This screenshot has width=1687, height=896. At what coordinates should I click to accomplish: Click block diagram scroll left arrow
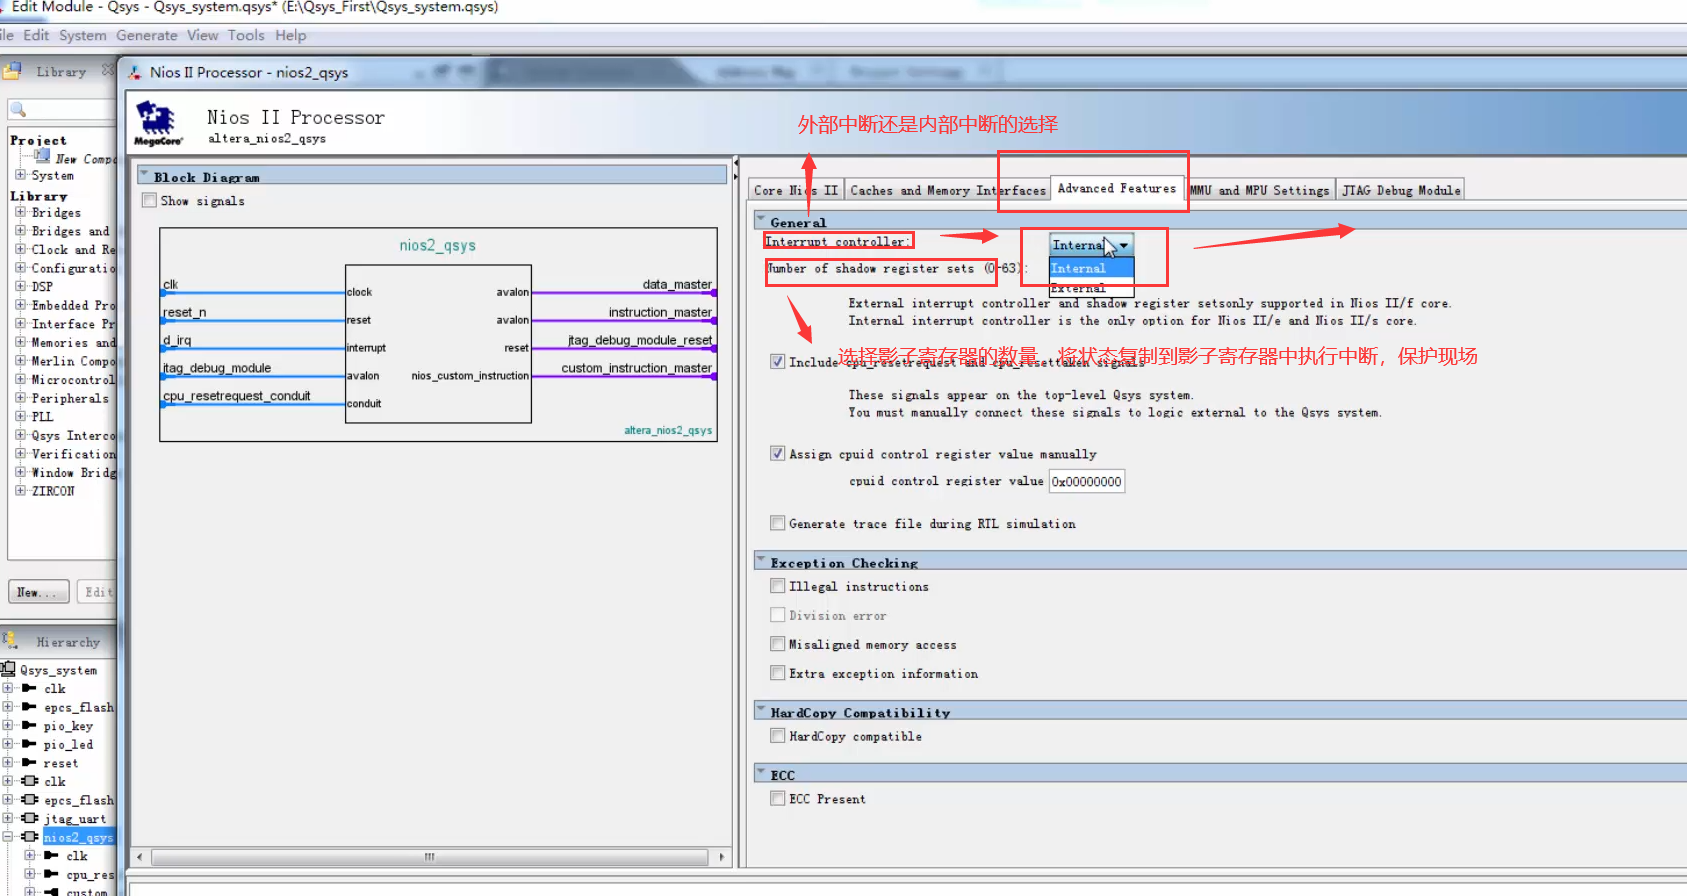(x=140, y=857)
